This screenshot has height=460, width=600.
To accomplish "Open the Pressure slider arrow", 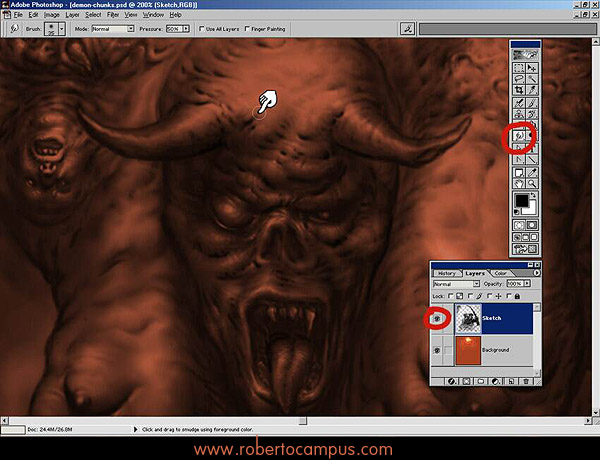I will [186, 29].
